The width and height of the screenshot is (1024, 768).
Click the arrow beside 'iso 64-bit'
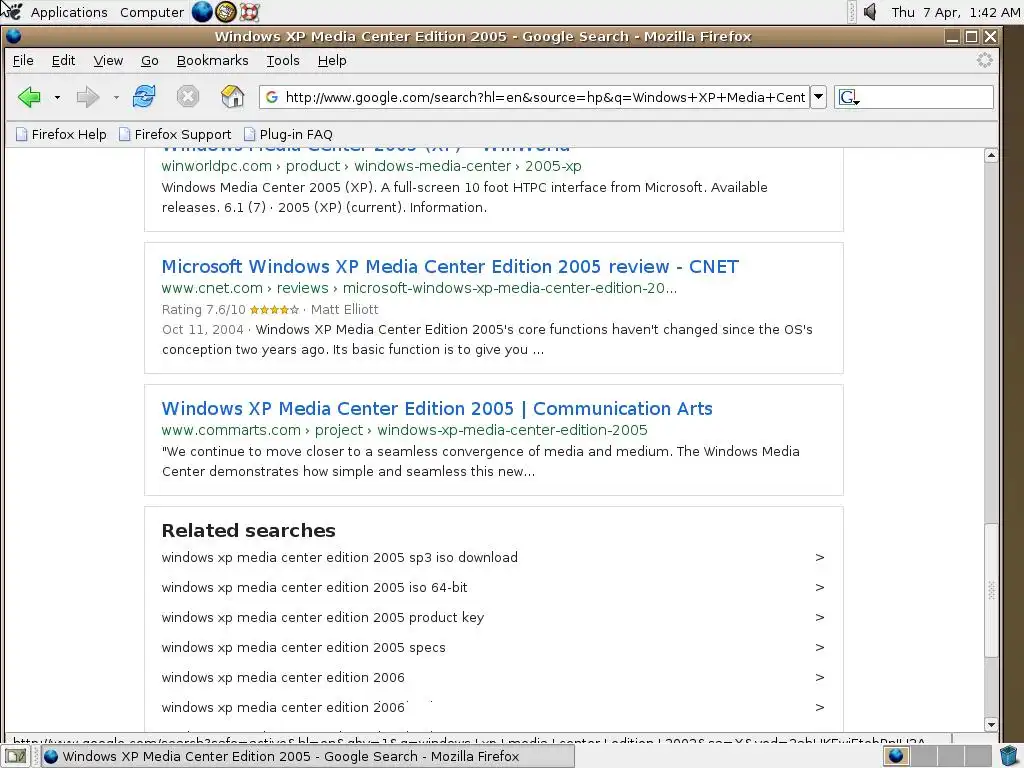pyautogui.click(x=820, y=588)
